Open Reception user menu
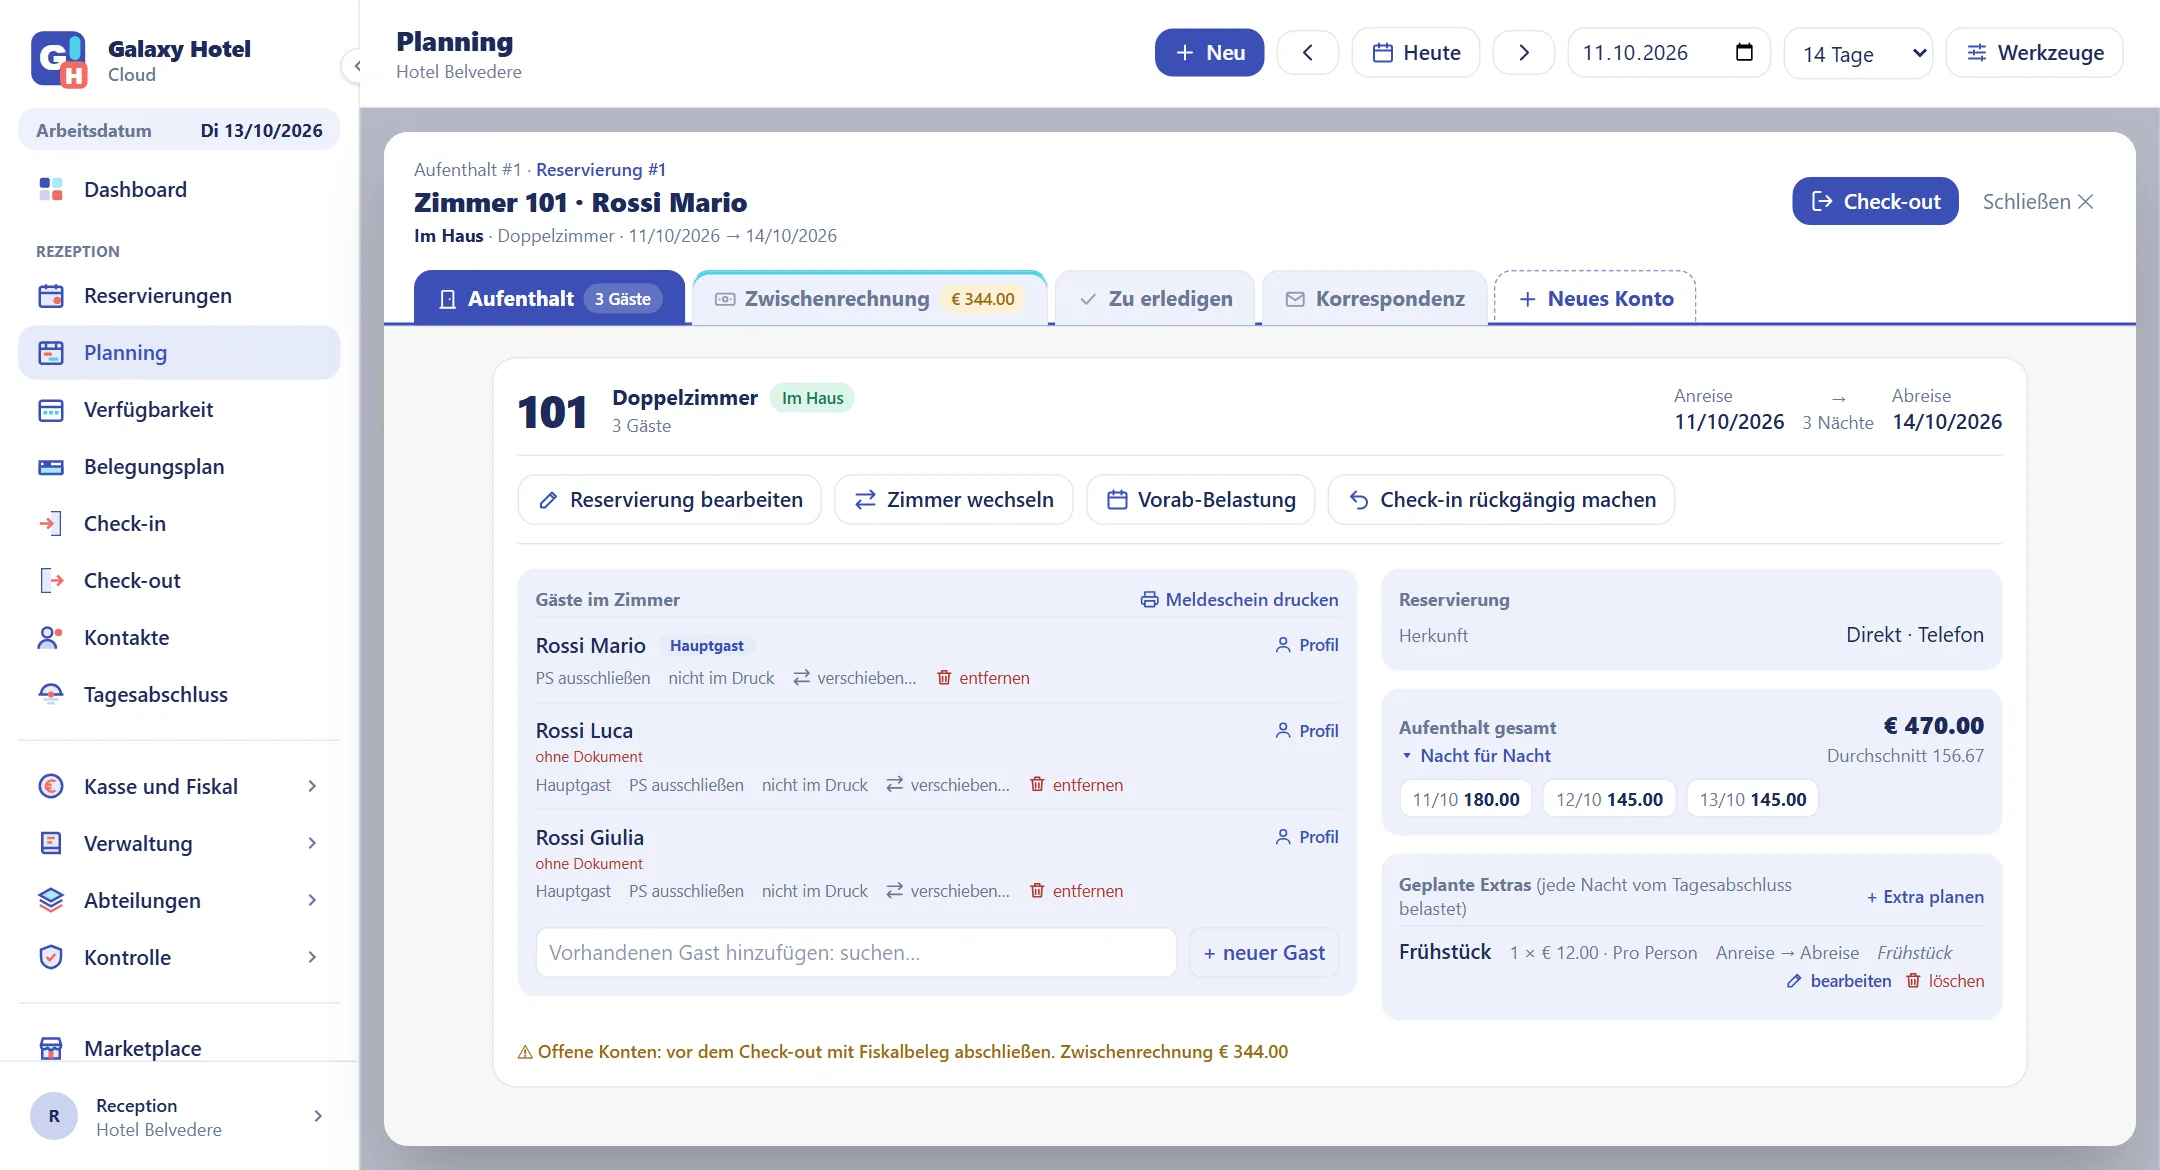Viewport: 2160px width, 1170px height. (x=179, y=1117)
